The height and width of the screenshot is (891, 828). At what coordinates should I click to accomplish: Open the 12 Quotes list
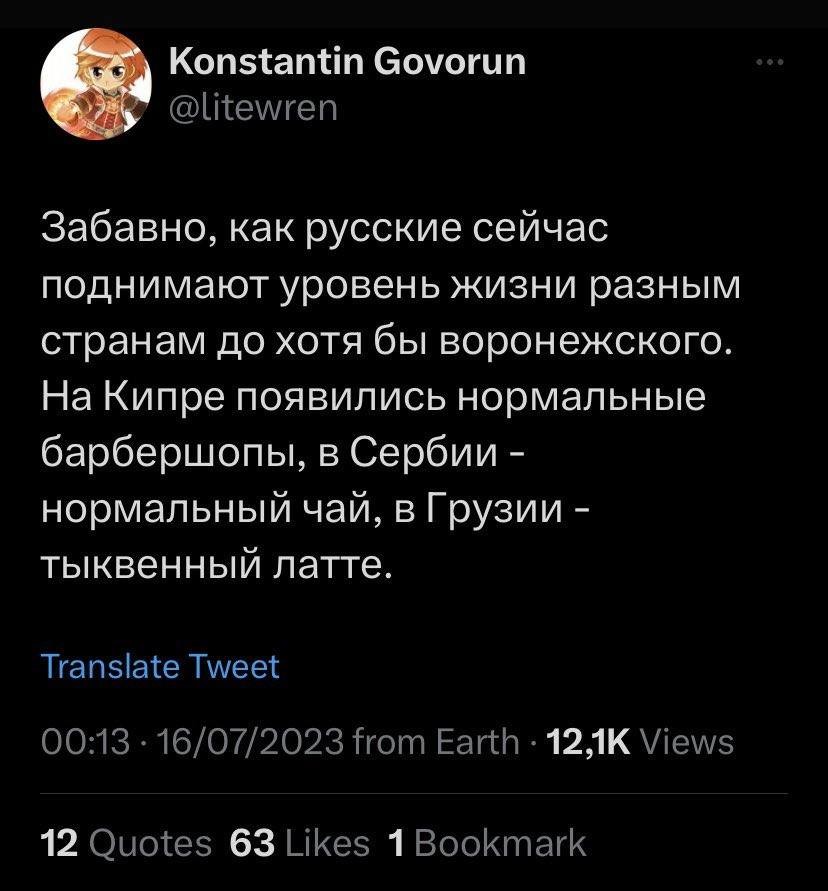pos(126,843)
